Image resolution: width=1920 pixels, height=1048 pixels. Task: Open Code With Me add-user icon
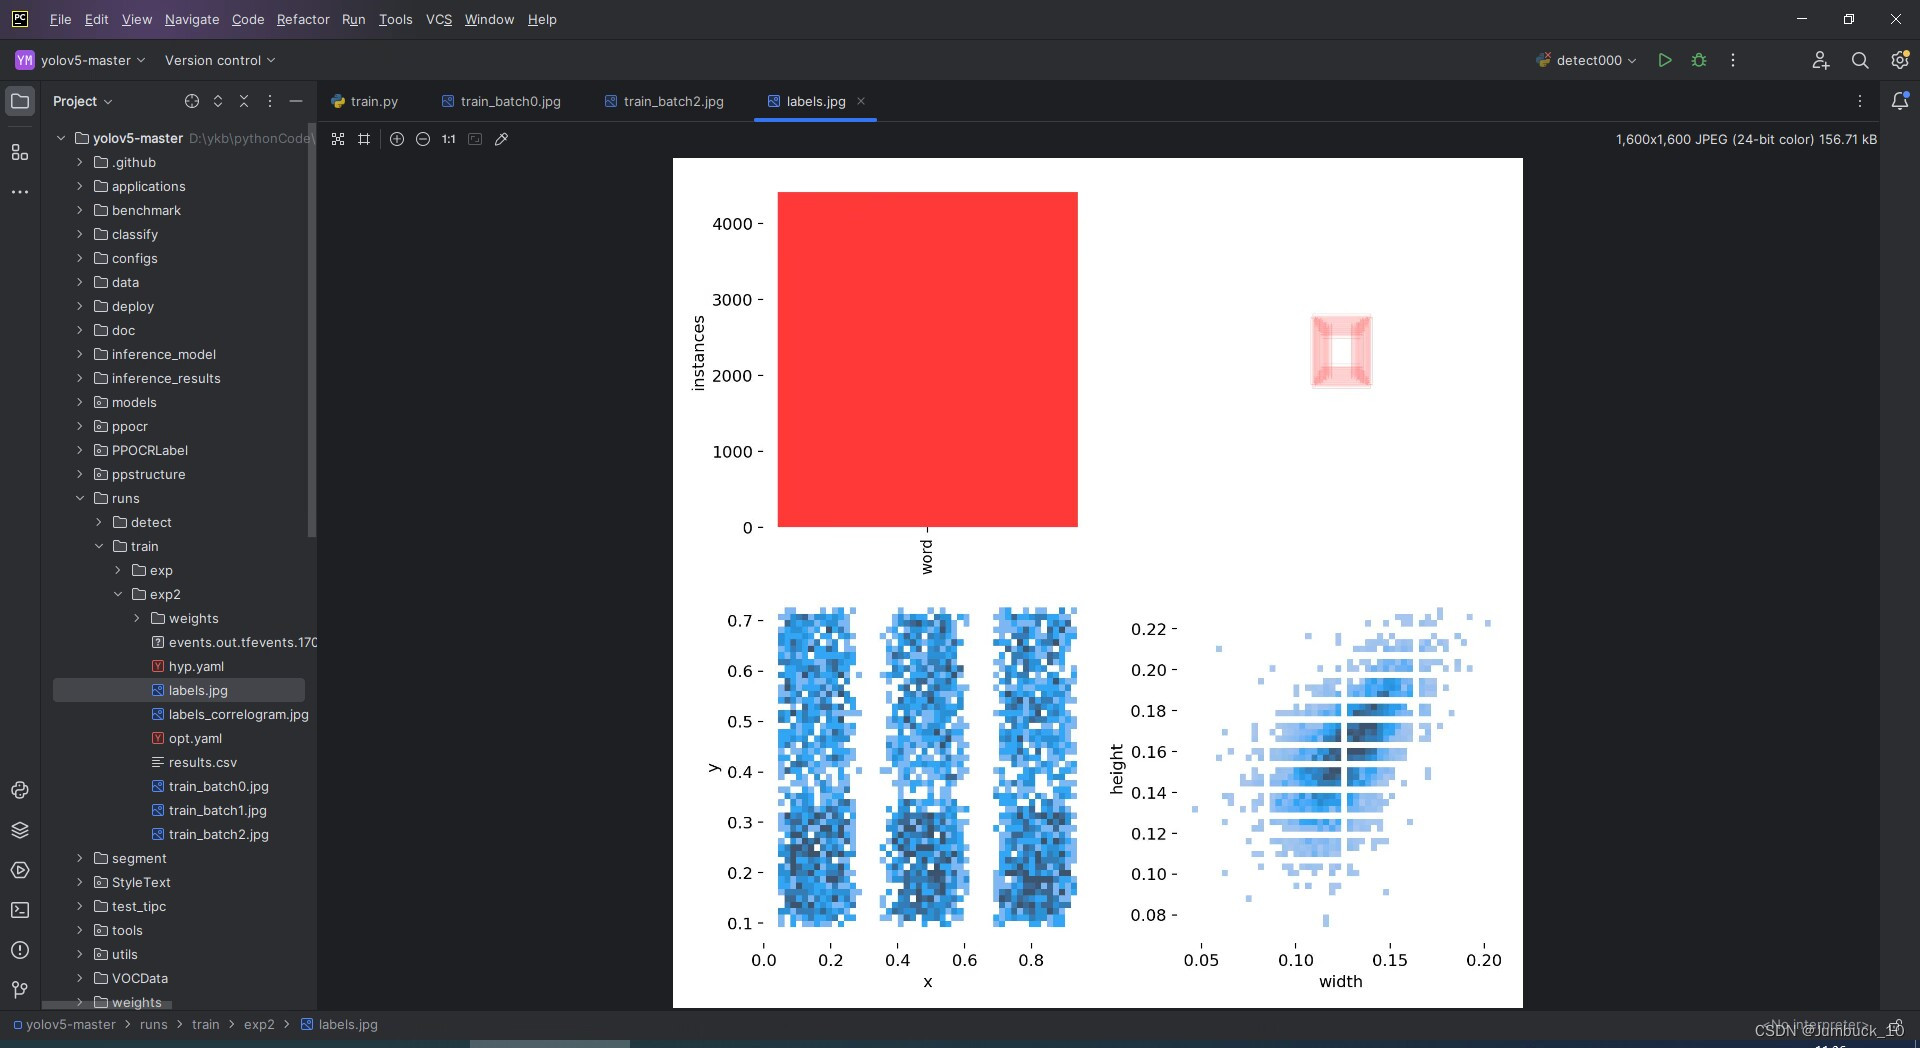[x=1821, y=60]
